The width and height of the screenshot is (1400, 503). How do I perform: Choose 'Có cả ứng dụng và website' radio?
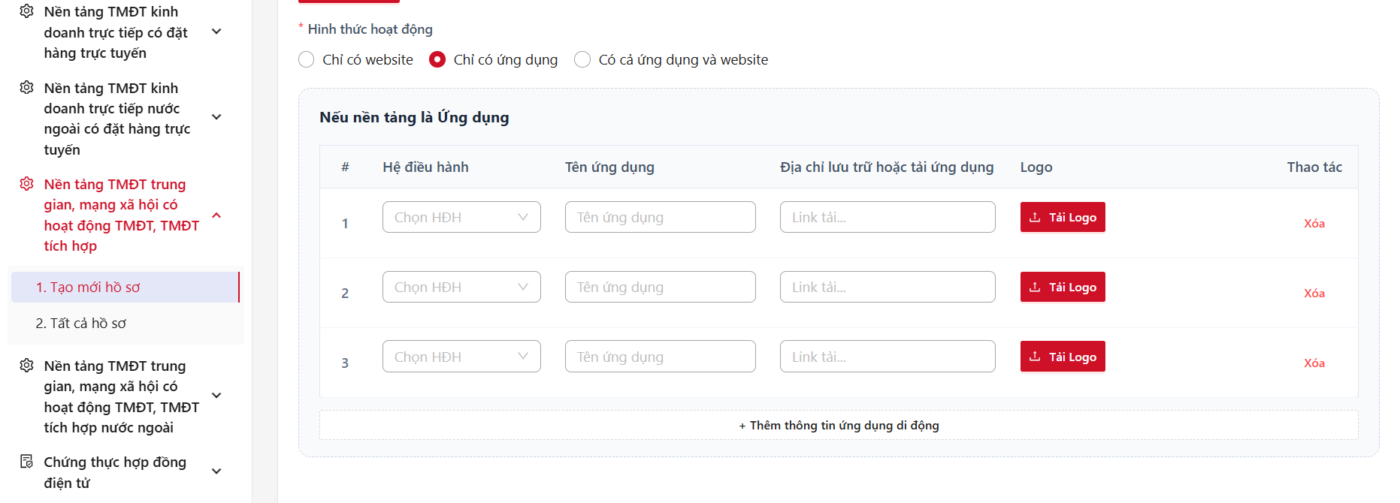(582, 60)
